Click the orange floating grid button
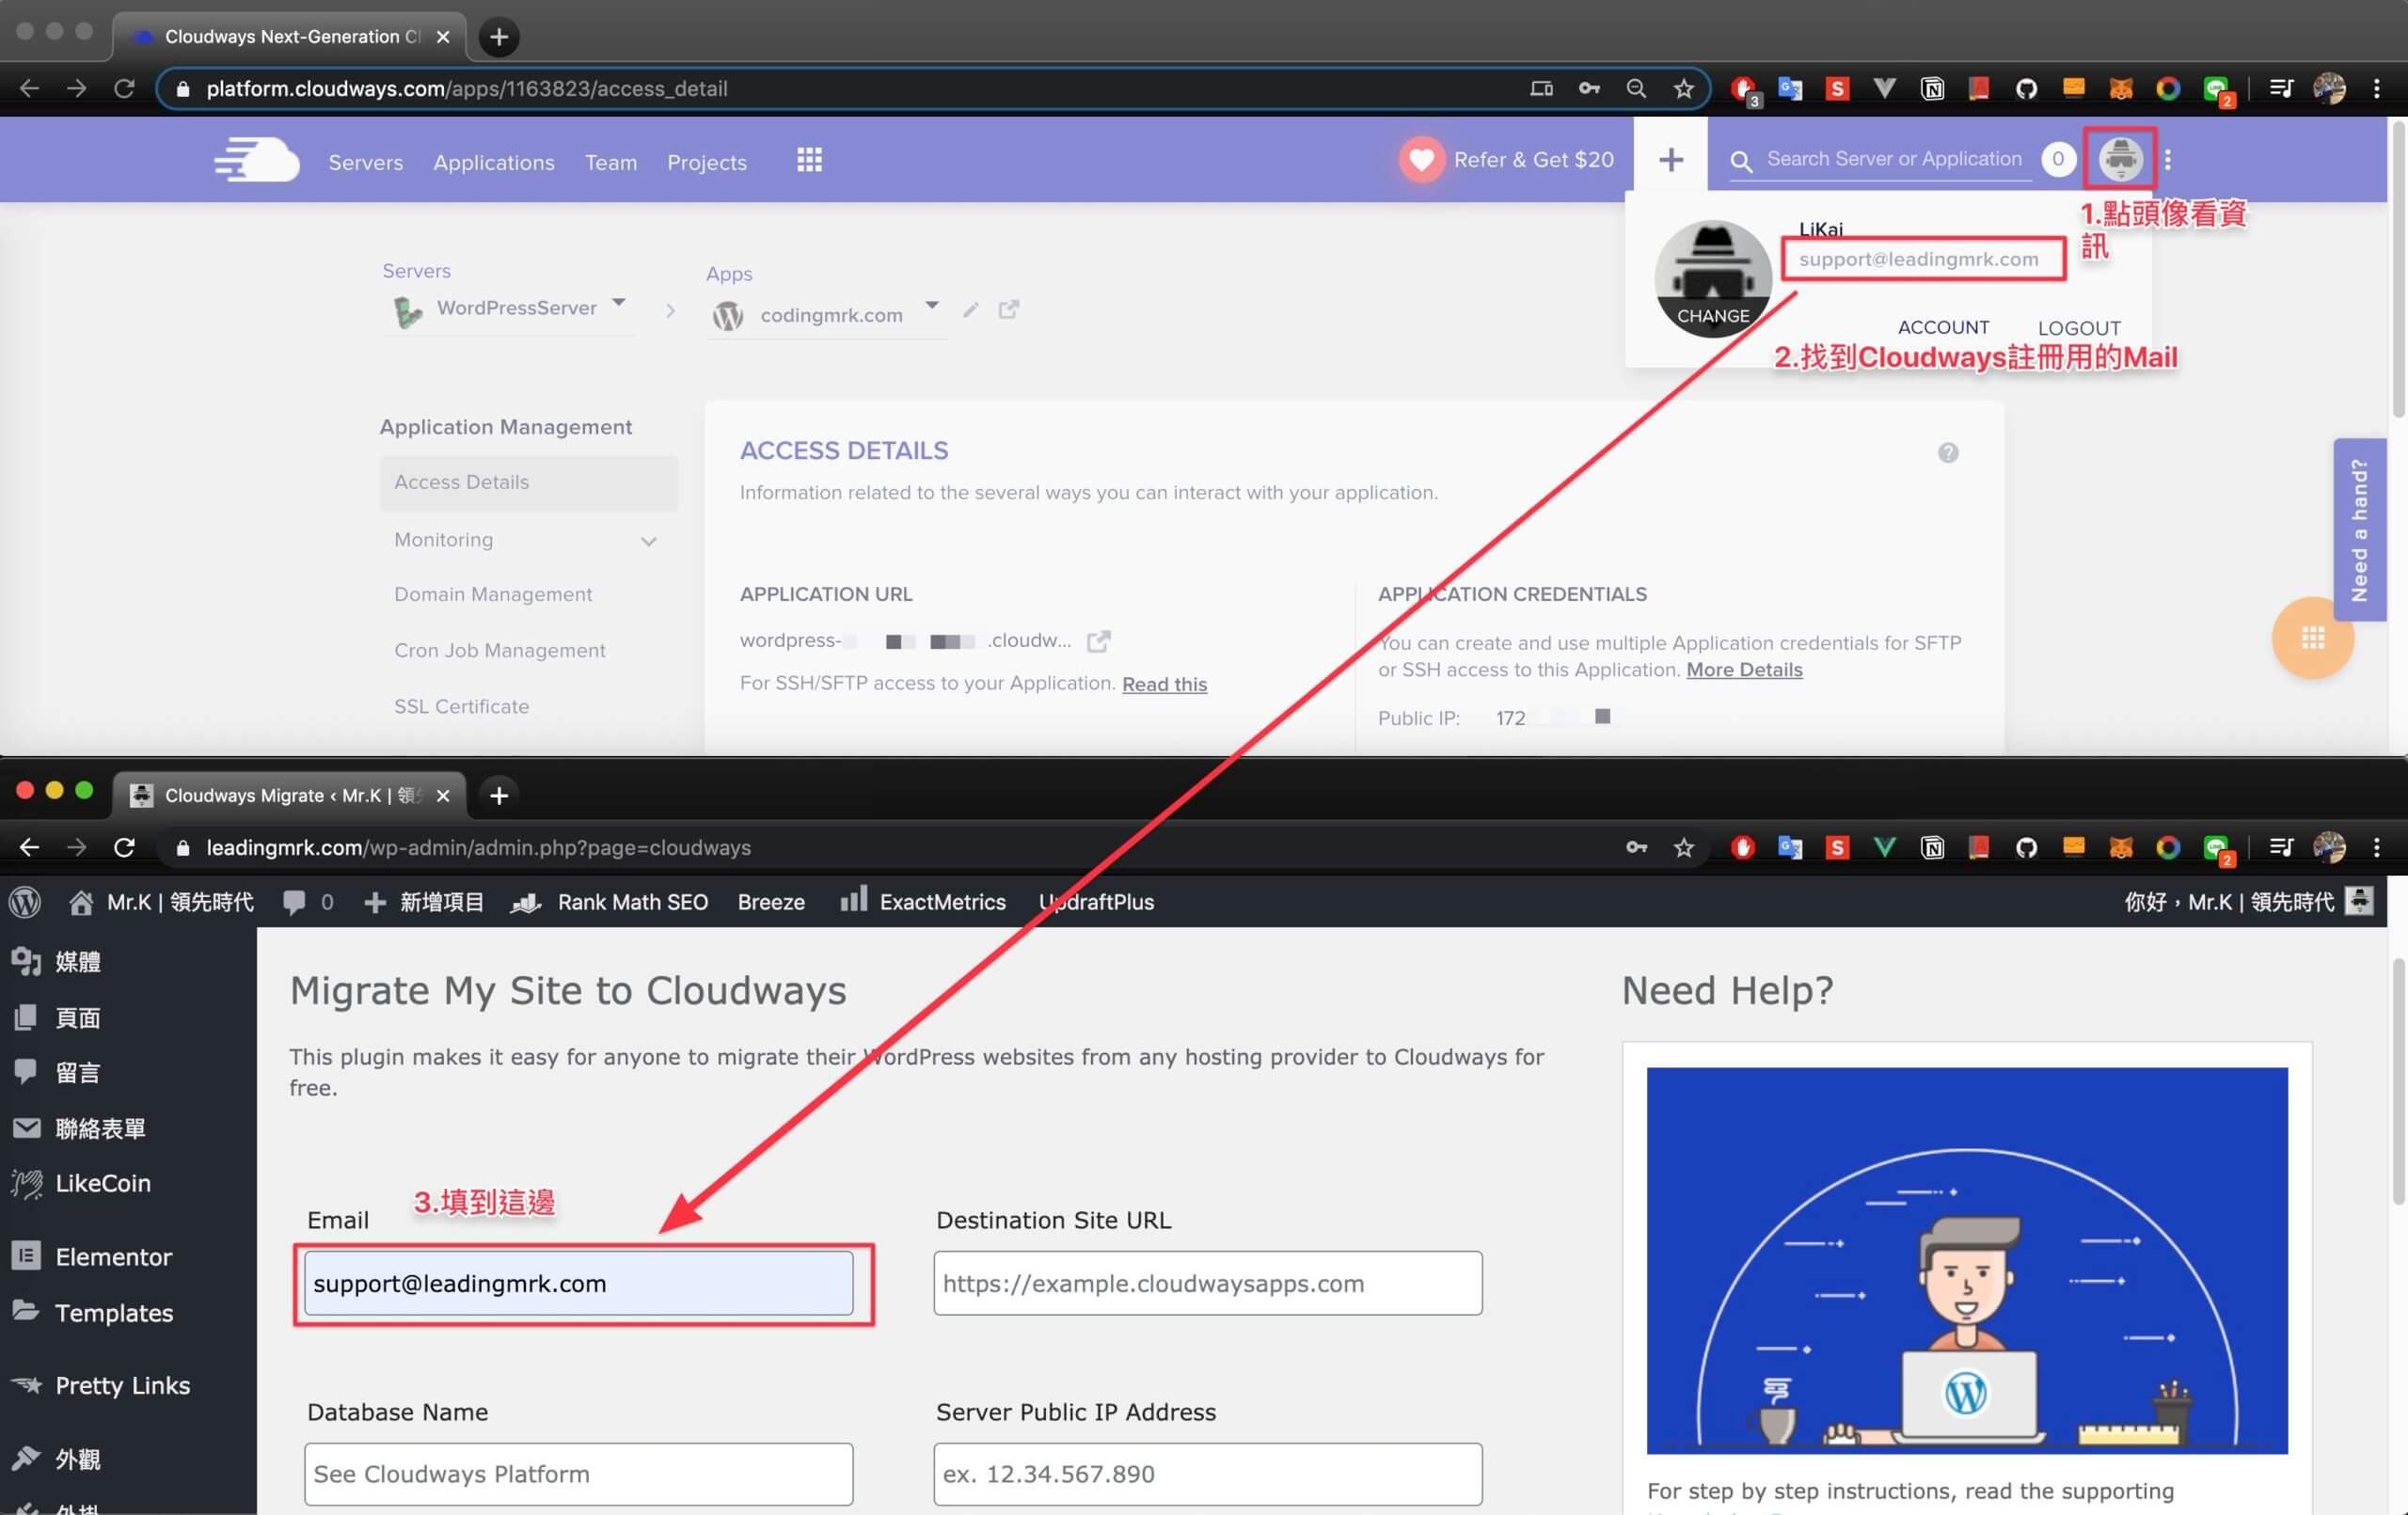The width and height of the screenshot is (2408, 1515). click(x=2312, y=638)
